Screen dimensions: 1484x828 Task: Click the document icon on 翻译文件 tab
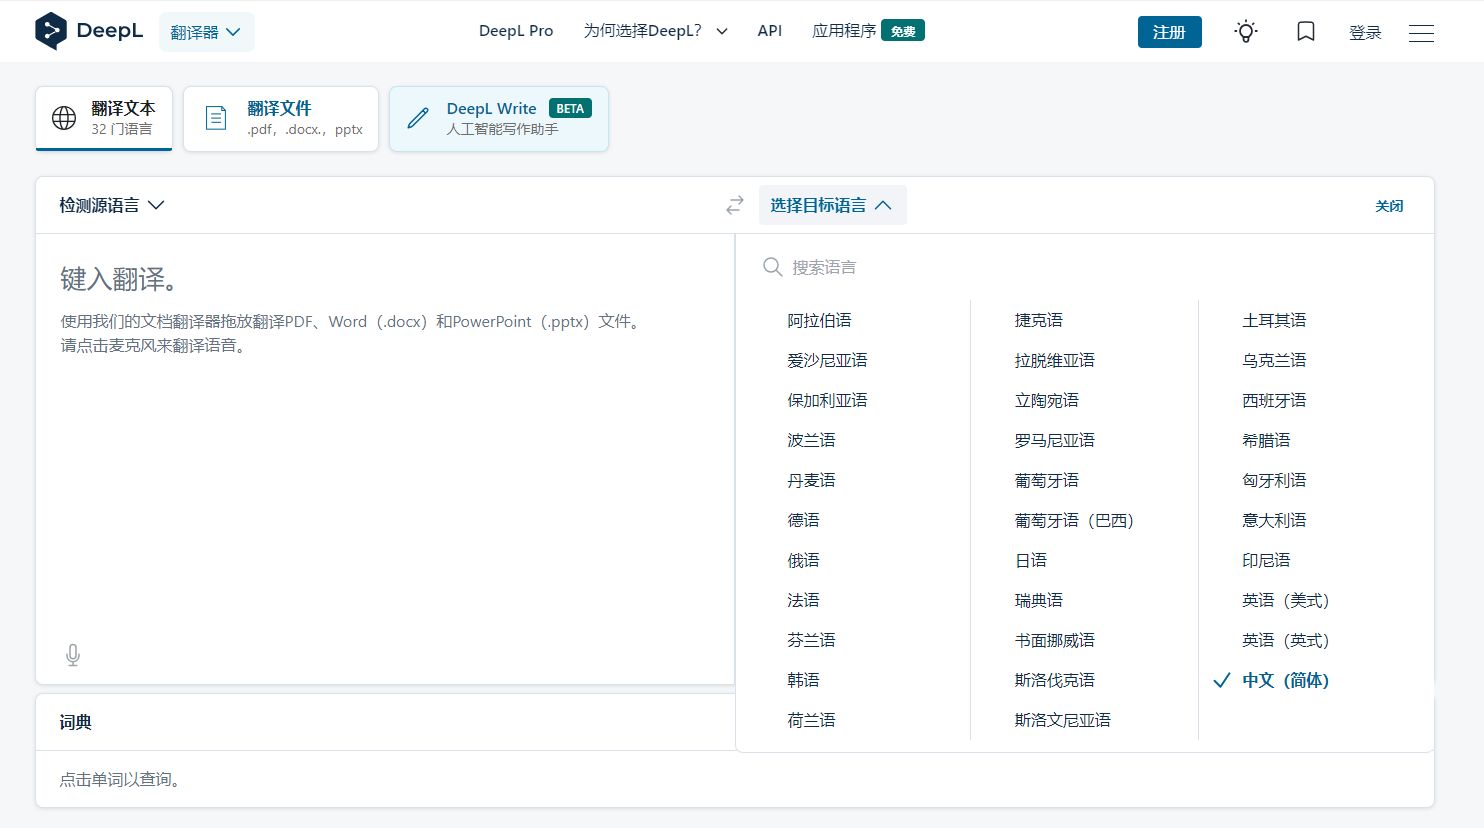click(216, 118)
